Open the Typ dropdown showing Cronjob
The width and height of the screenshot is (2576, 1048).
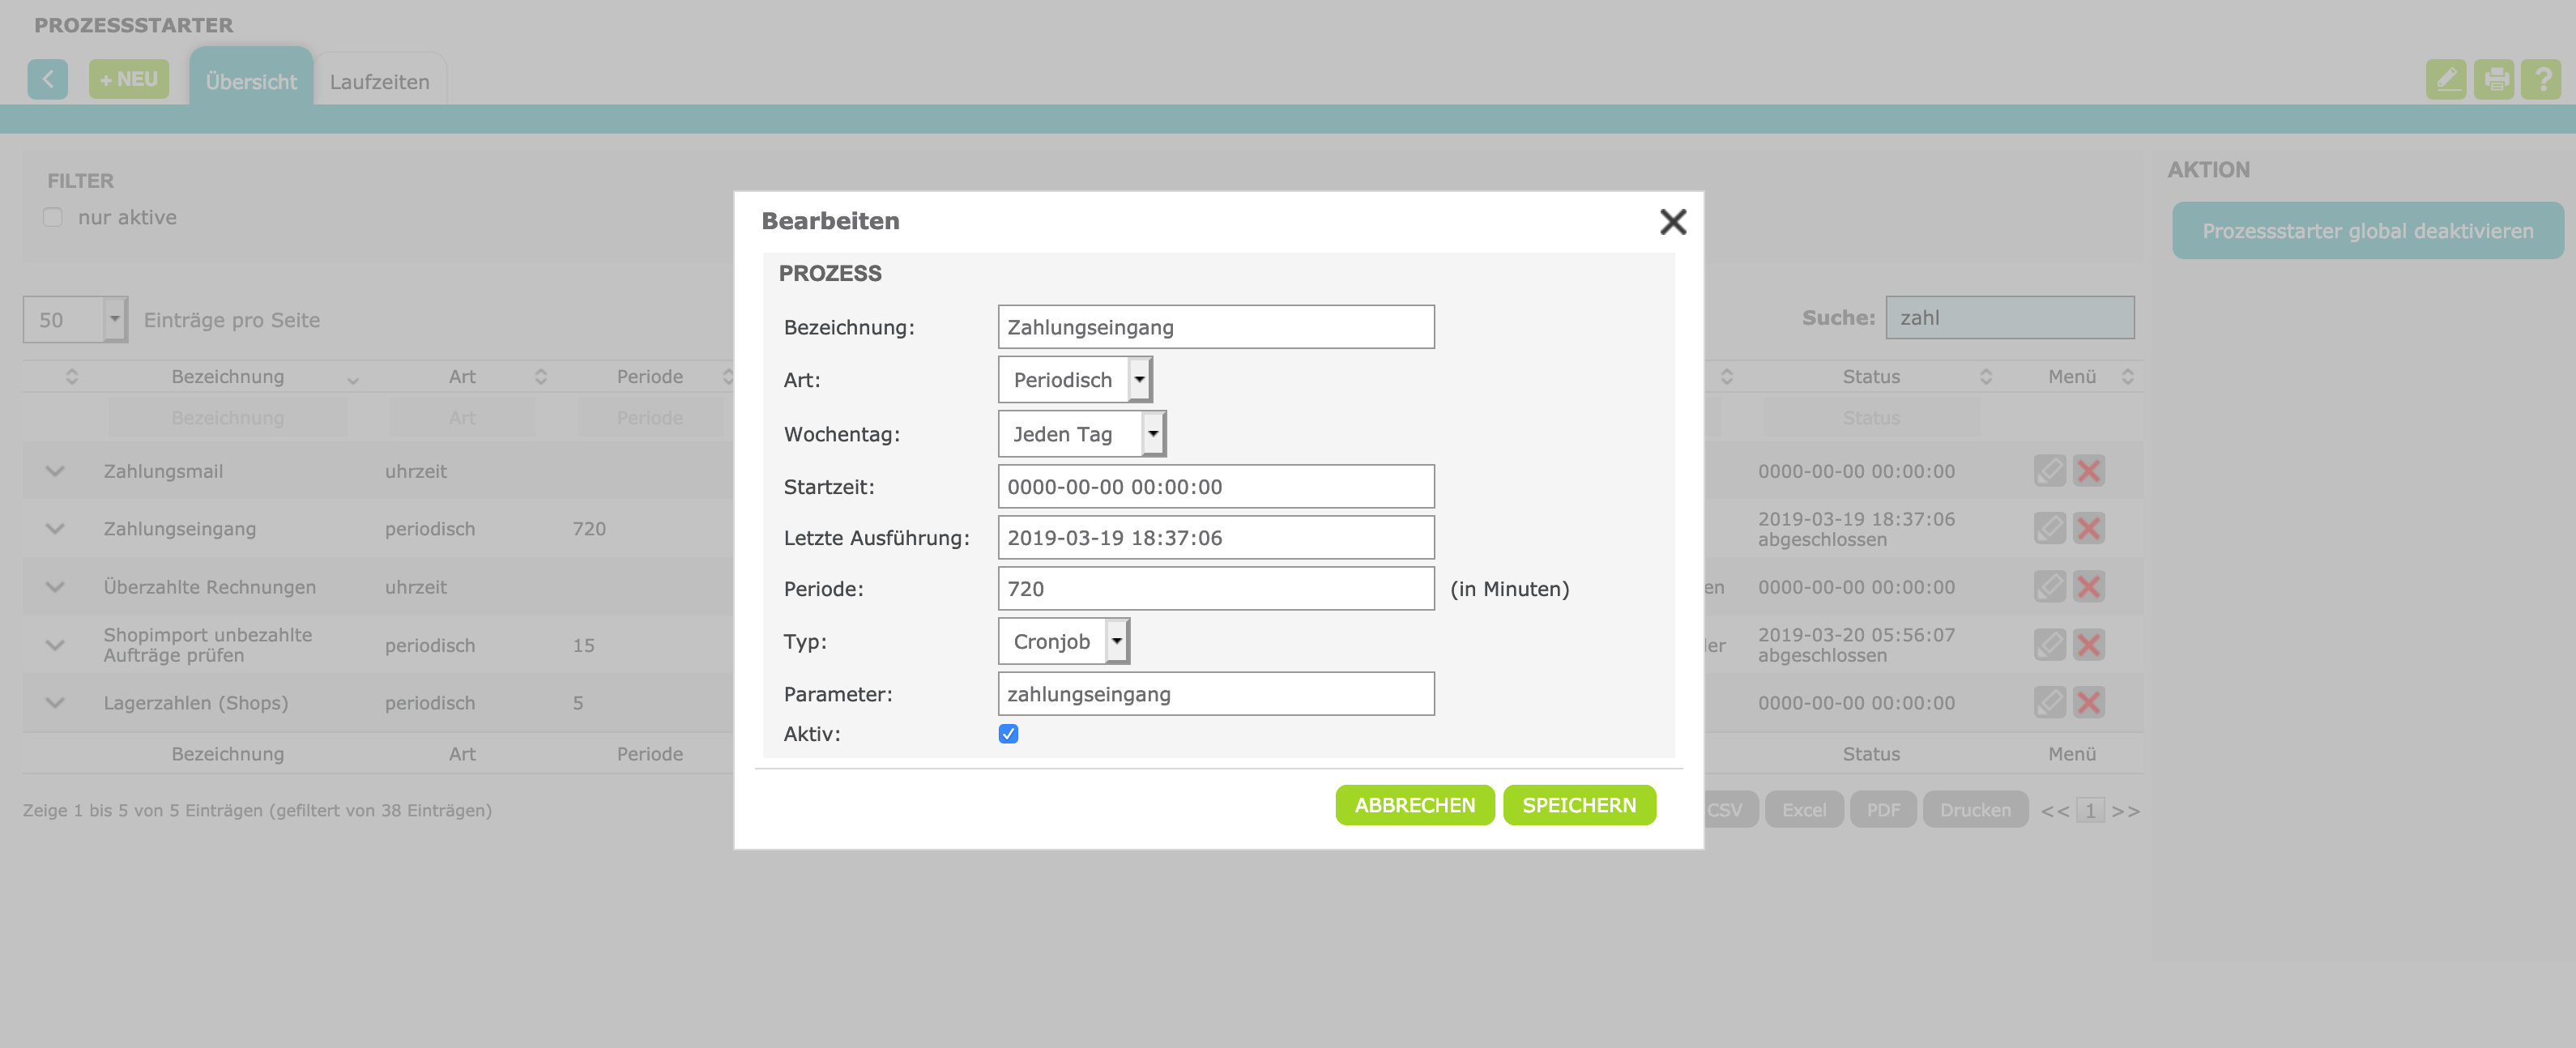click(x=1063, y=642)
